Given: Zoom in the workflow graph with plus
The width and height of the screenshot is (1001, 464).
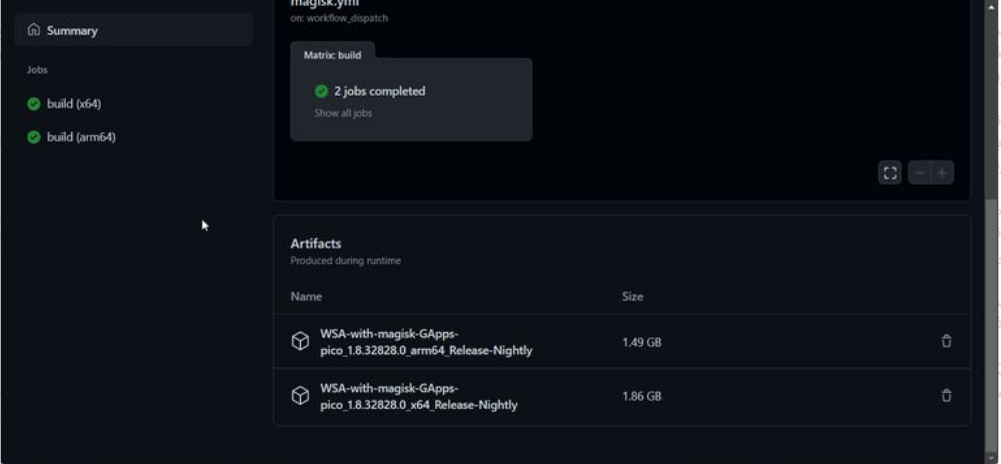Looking at the screenshot, I should coord(942,173).
